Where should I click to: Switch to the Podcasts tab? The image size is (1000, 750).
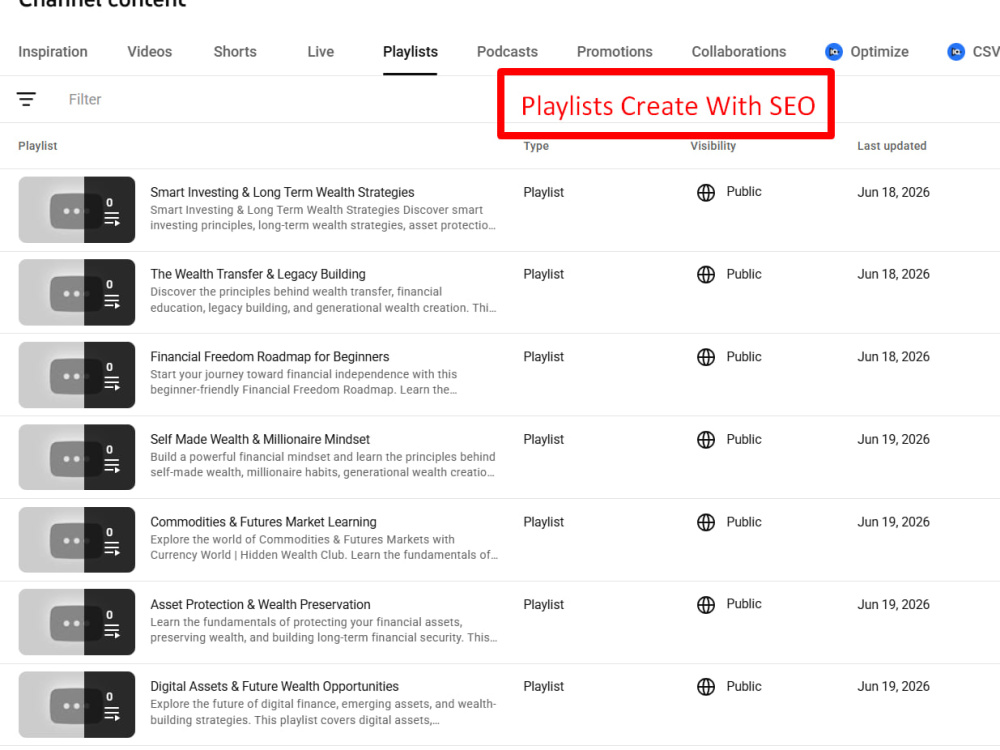pos(507,52)
